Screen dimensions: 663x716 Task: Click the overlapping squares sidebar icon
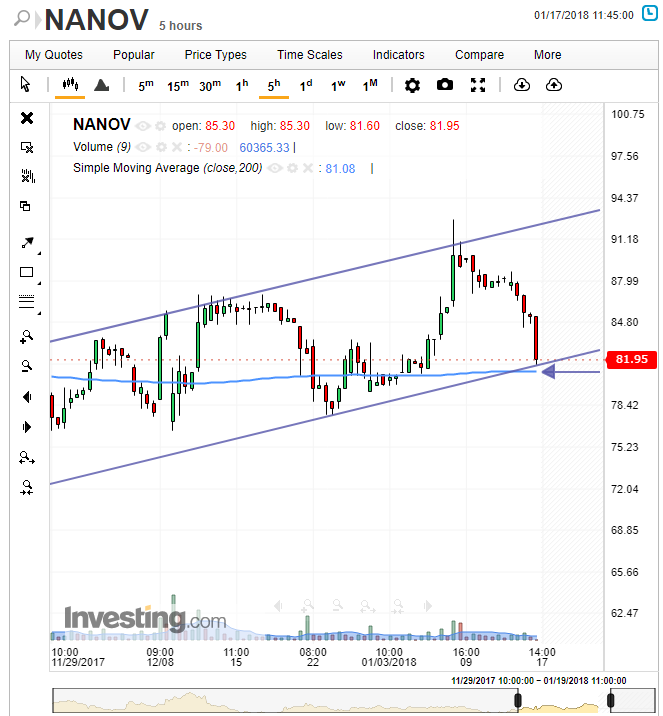[x=25, y=206]
